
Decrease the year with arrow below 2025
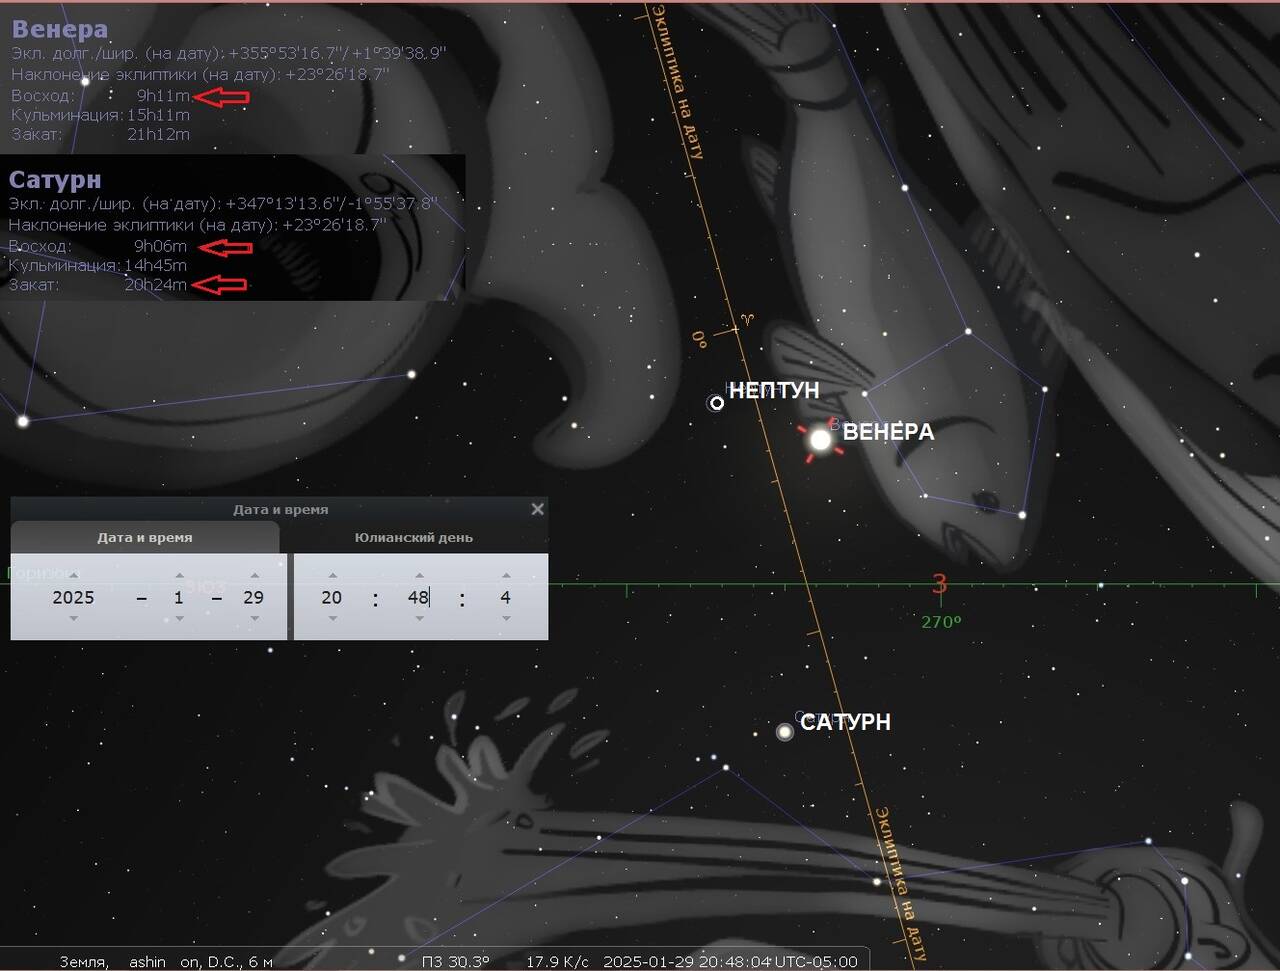pos(74,619)
